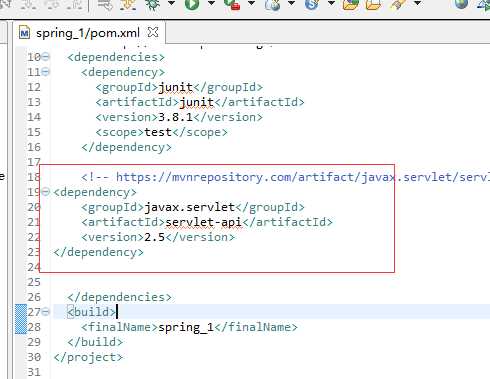Click the Maven M icon on pom.xml tab
Viewport: 490px width, 379px height.
(24, 33)
